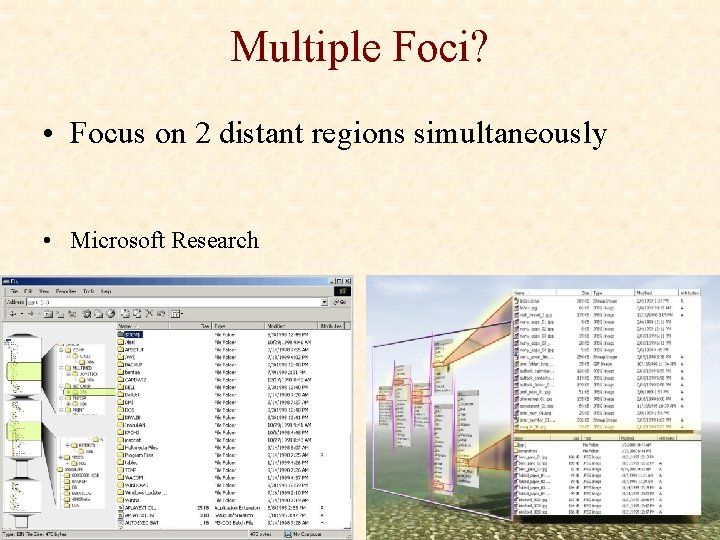Open the Address bar dropdown arrow
720x540 pixels.
(x=324, y=302)
